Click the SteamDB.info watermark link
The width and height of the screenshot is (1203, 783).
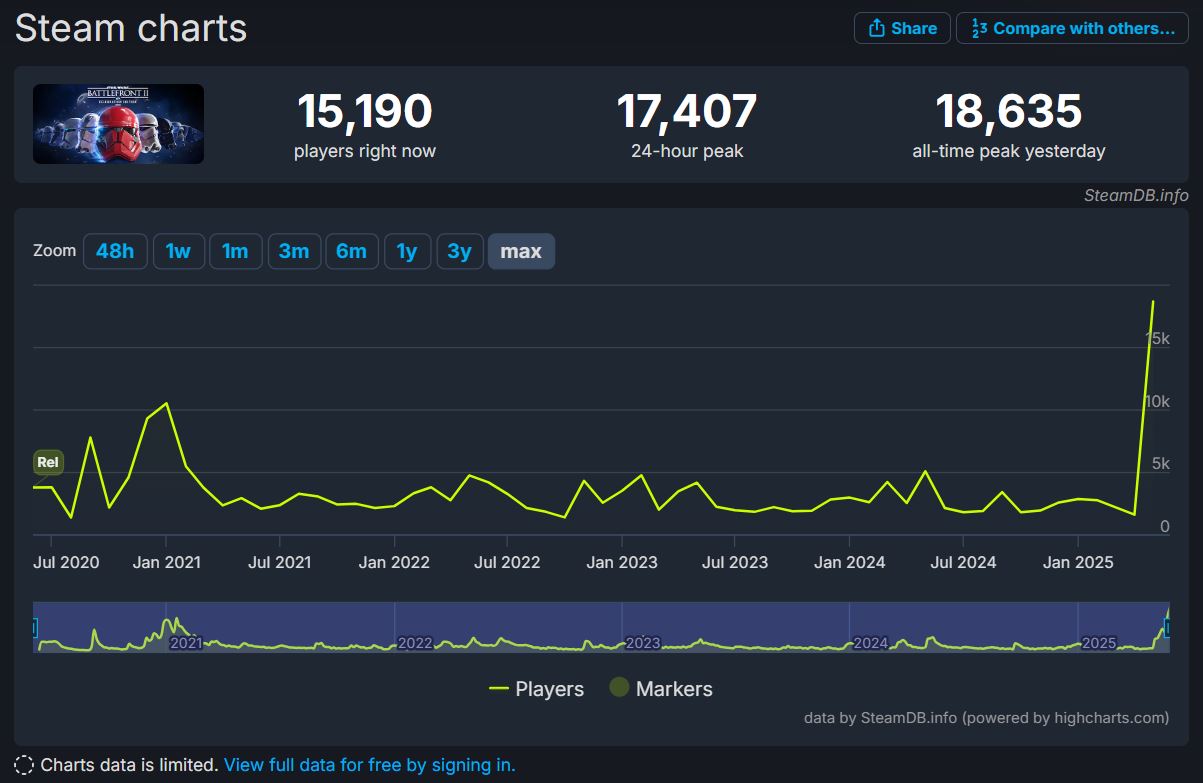(x=1136, y=195)
